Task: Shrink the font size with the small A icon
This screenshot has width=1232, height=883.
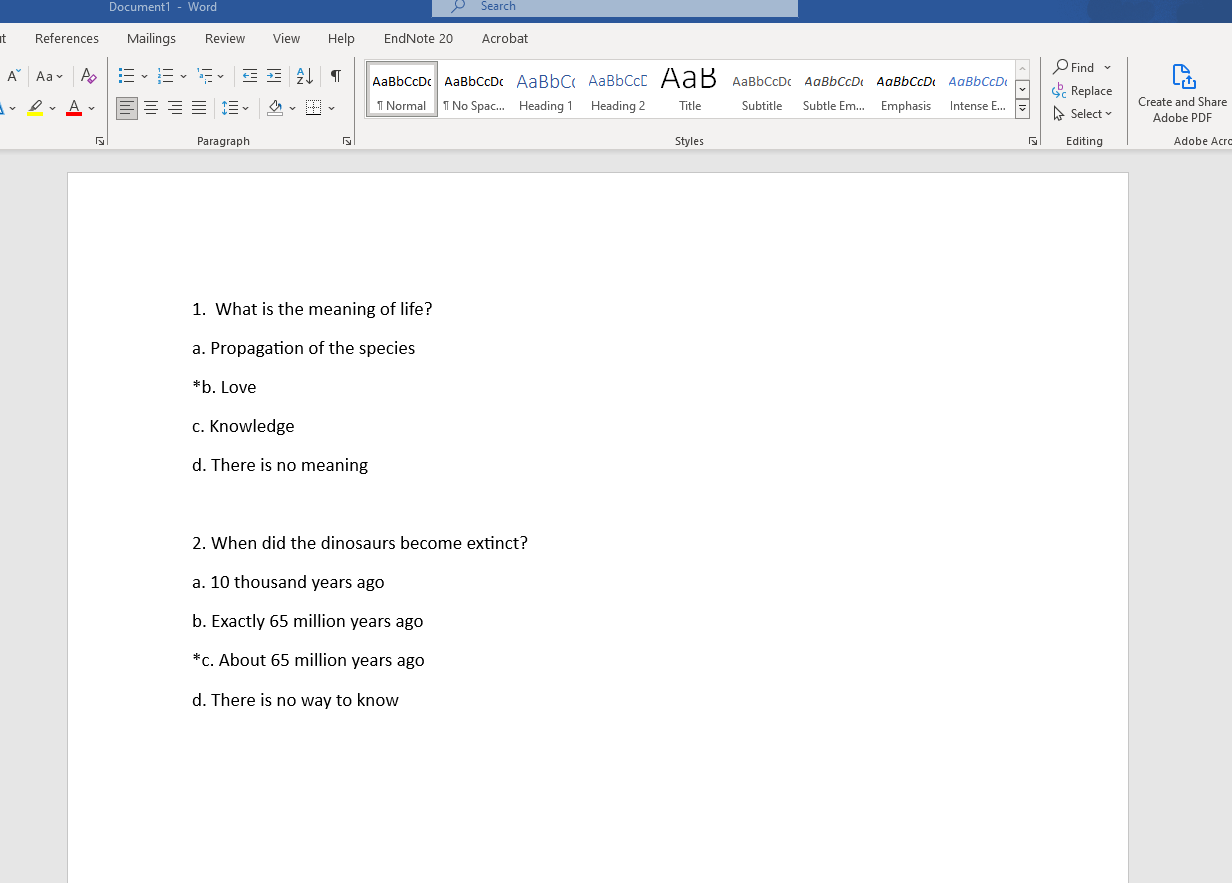Action: click(13, 77)
